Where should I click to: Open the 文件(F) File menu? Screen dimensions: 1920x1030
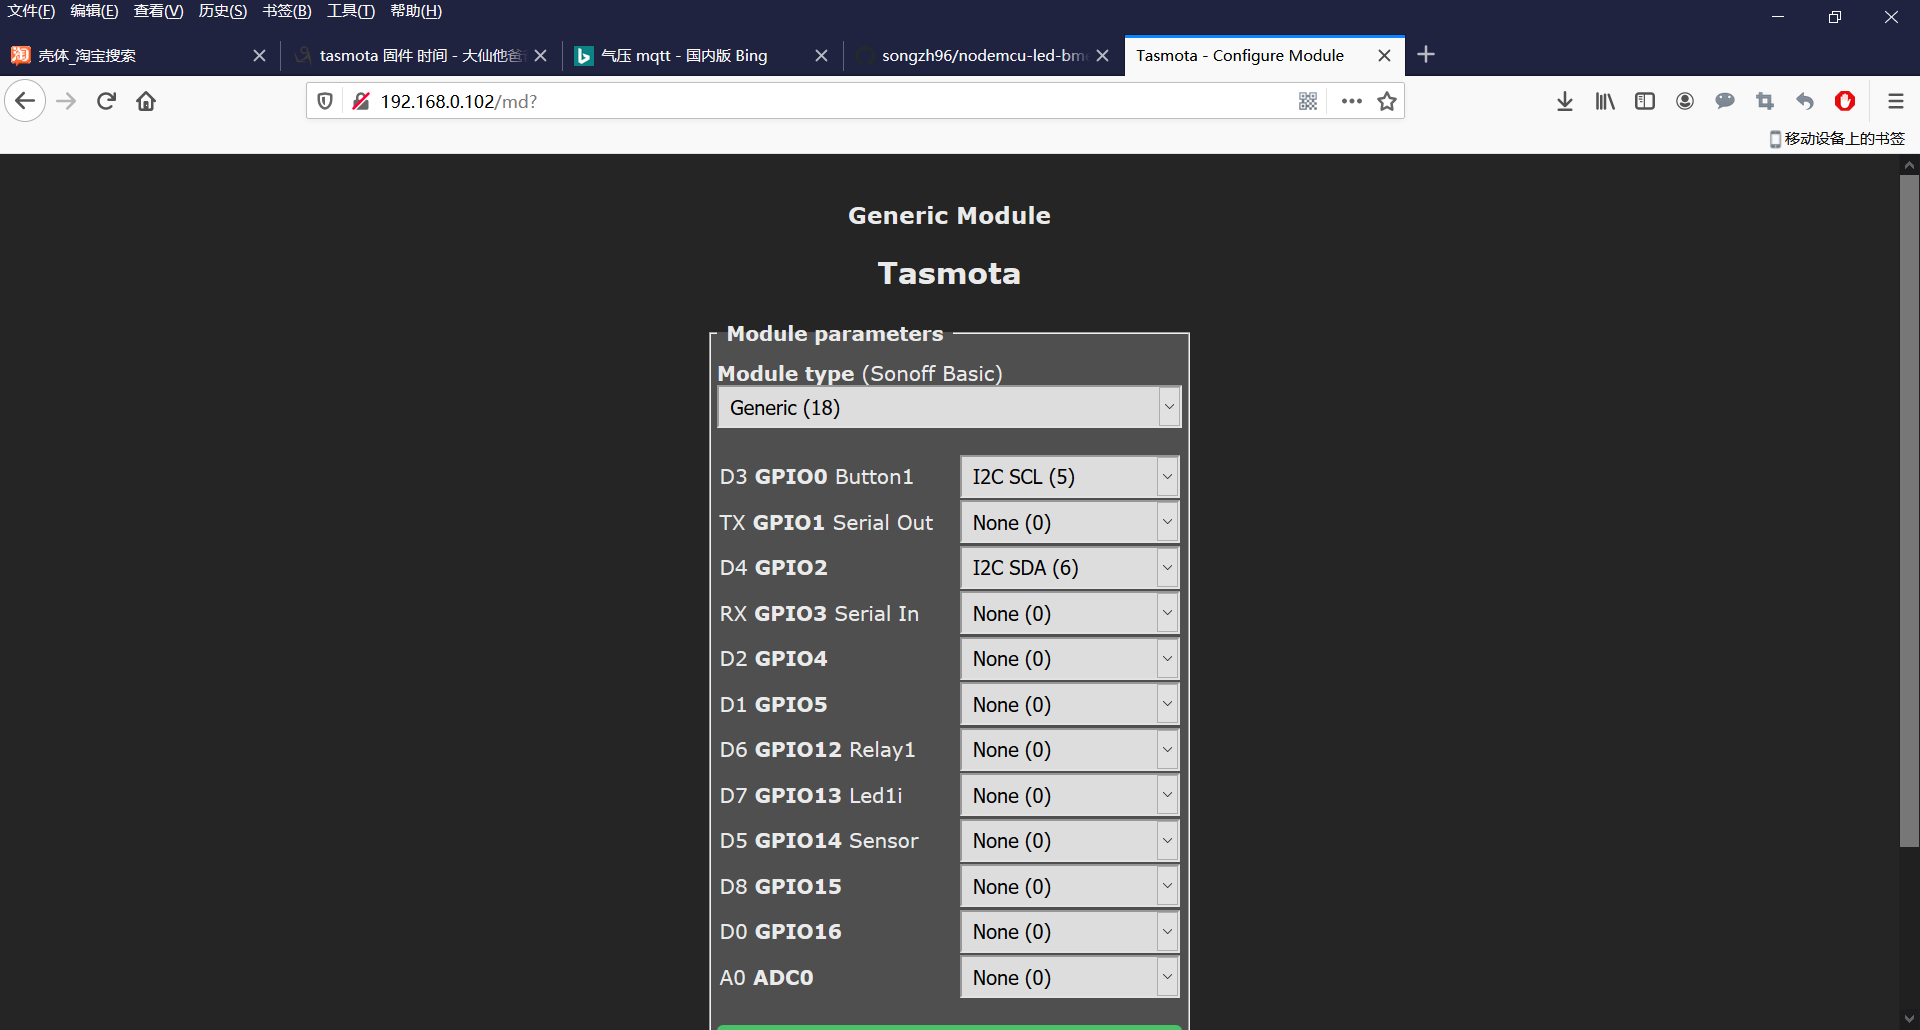(31, 11)
